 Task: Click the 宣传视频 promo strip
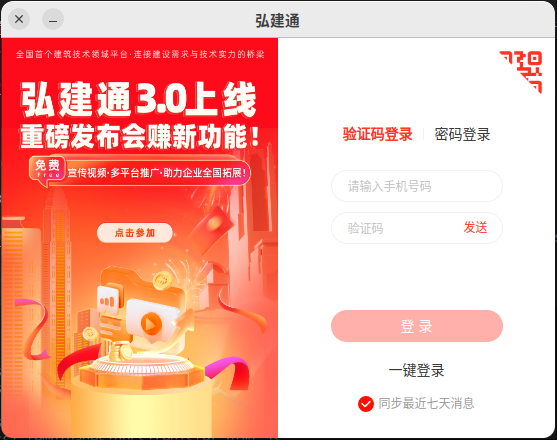(x=157, y=173)
